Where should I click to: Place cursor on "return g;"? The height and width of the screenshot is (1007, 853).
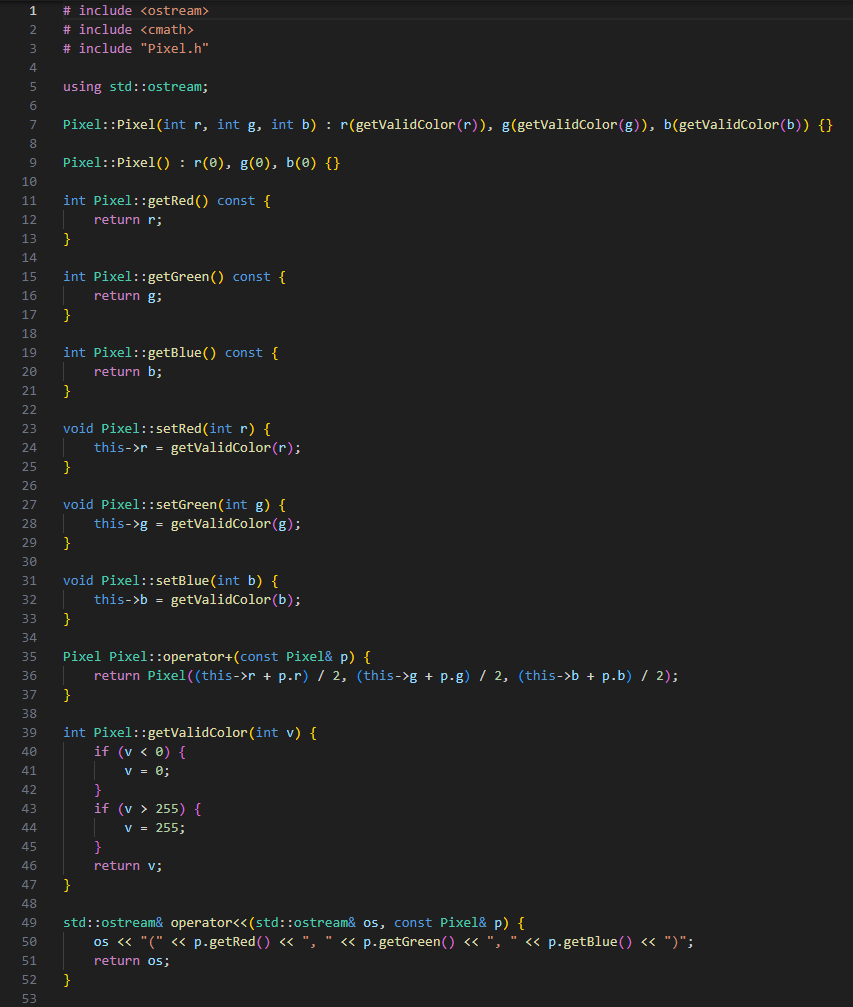click(128, 295)
